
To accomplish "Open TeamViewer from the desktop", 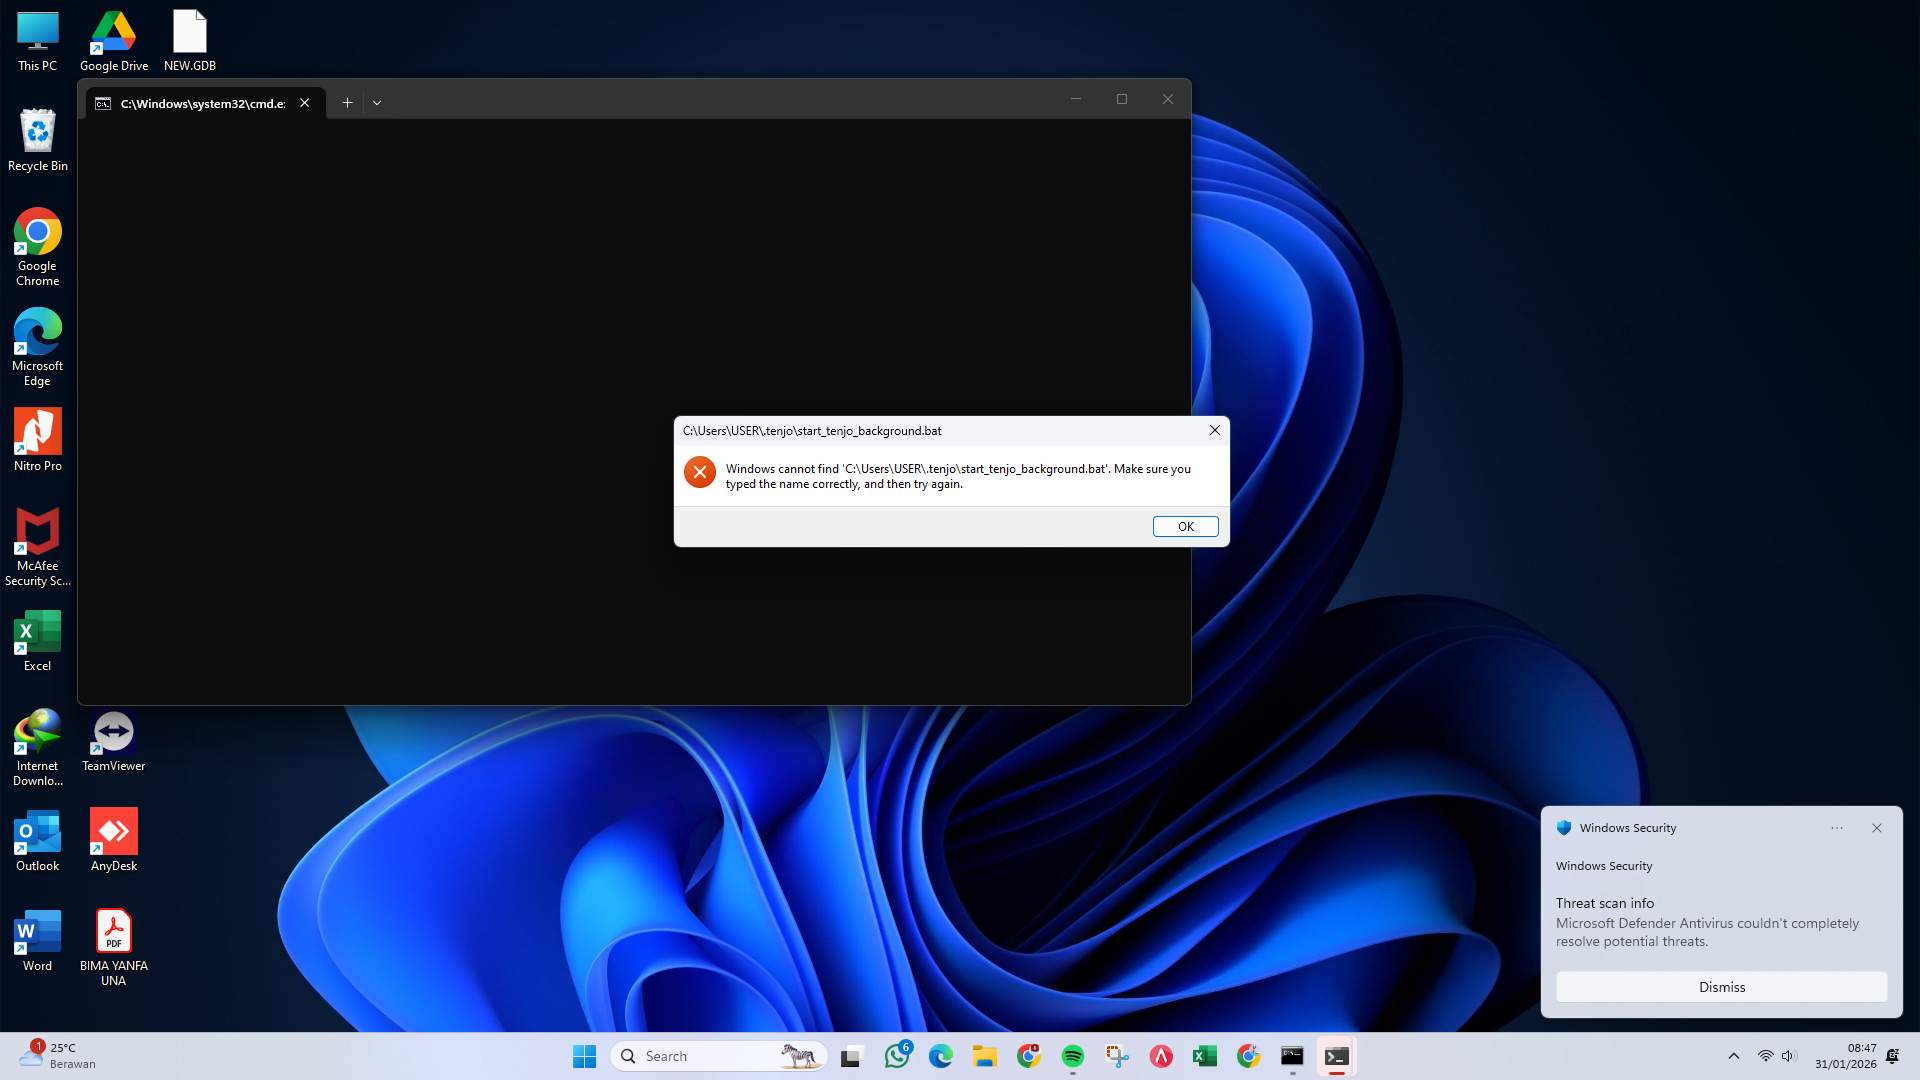I will 113,730.
